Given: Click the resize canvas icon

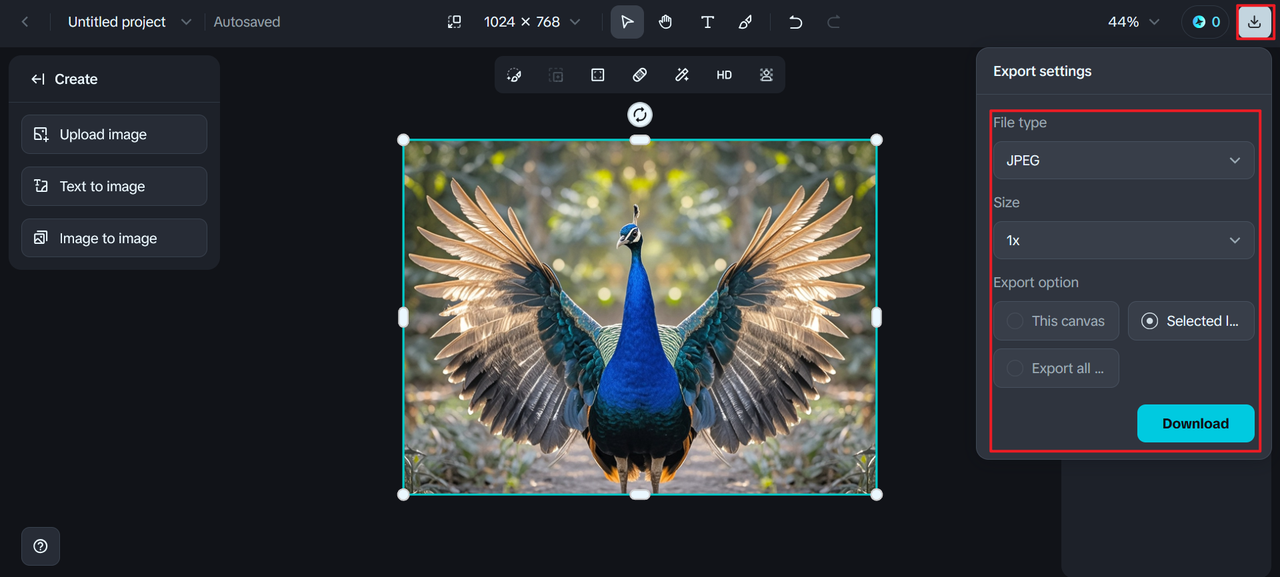Looking at the screenshot, I should point(454,22).
